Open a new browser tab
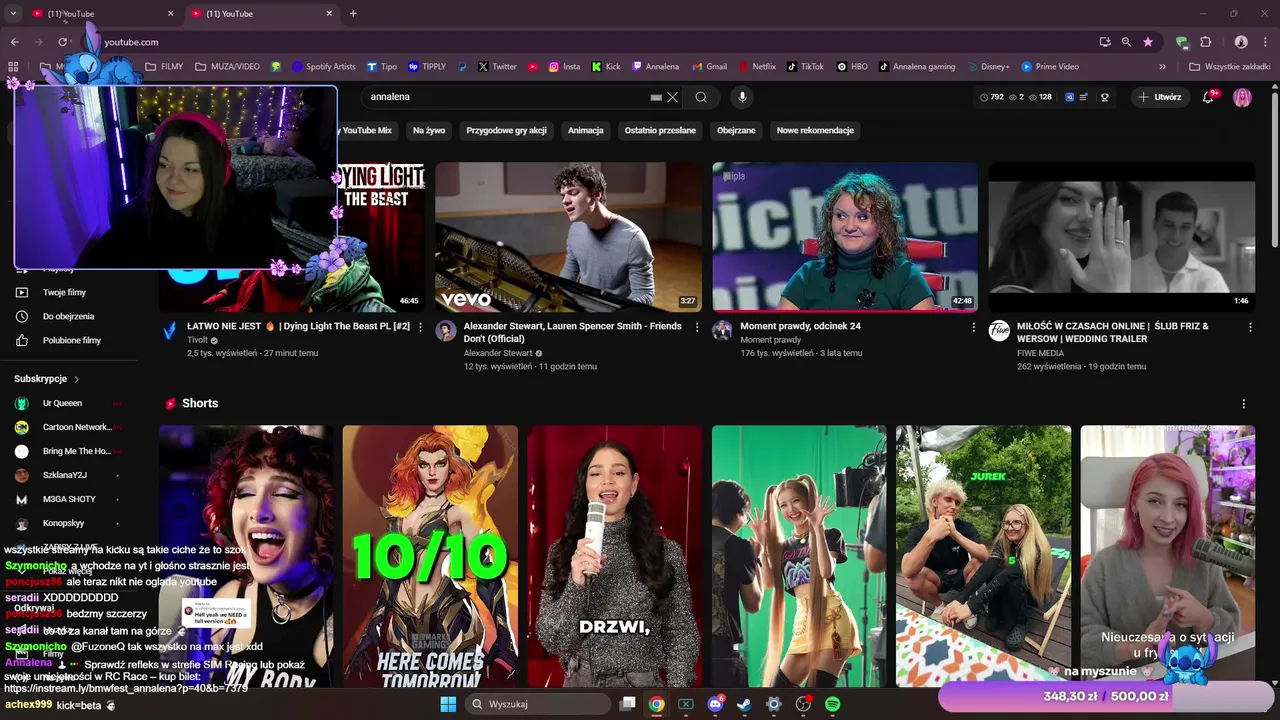Image resolution: width=1280 pixels, height=720 pixels. [353, 14]
